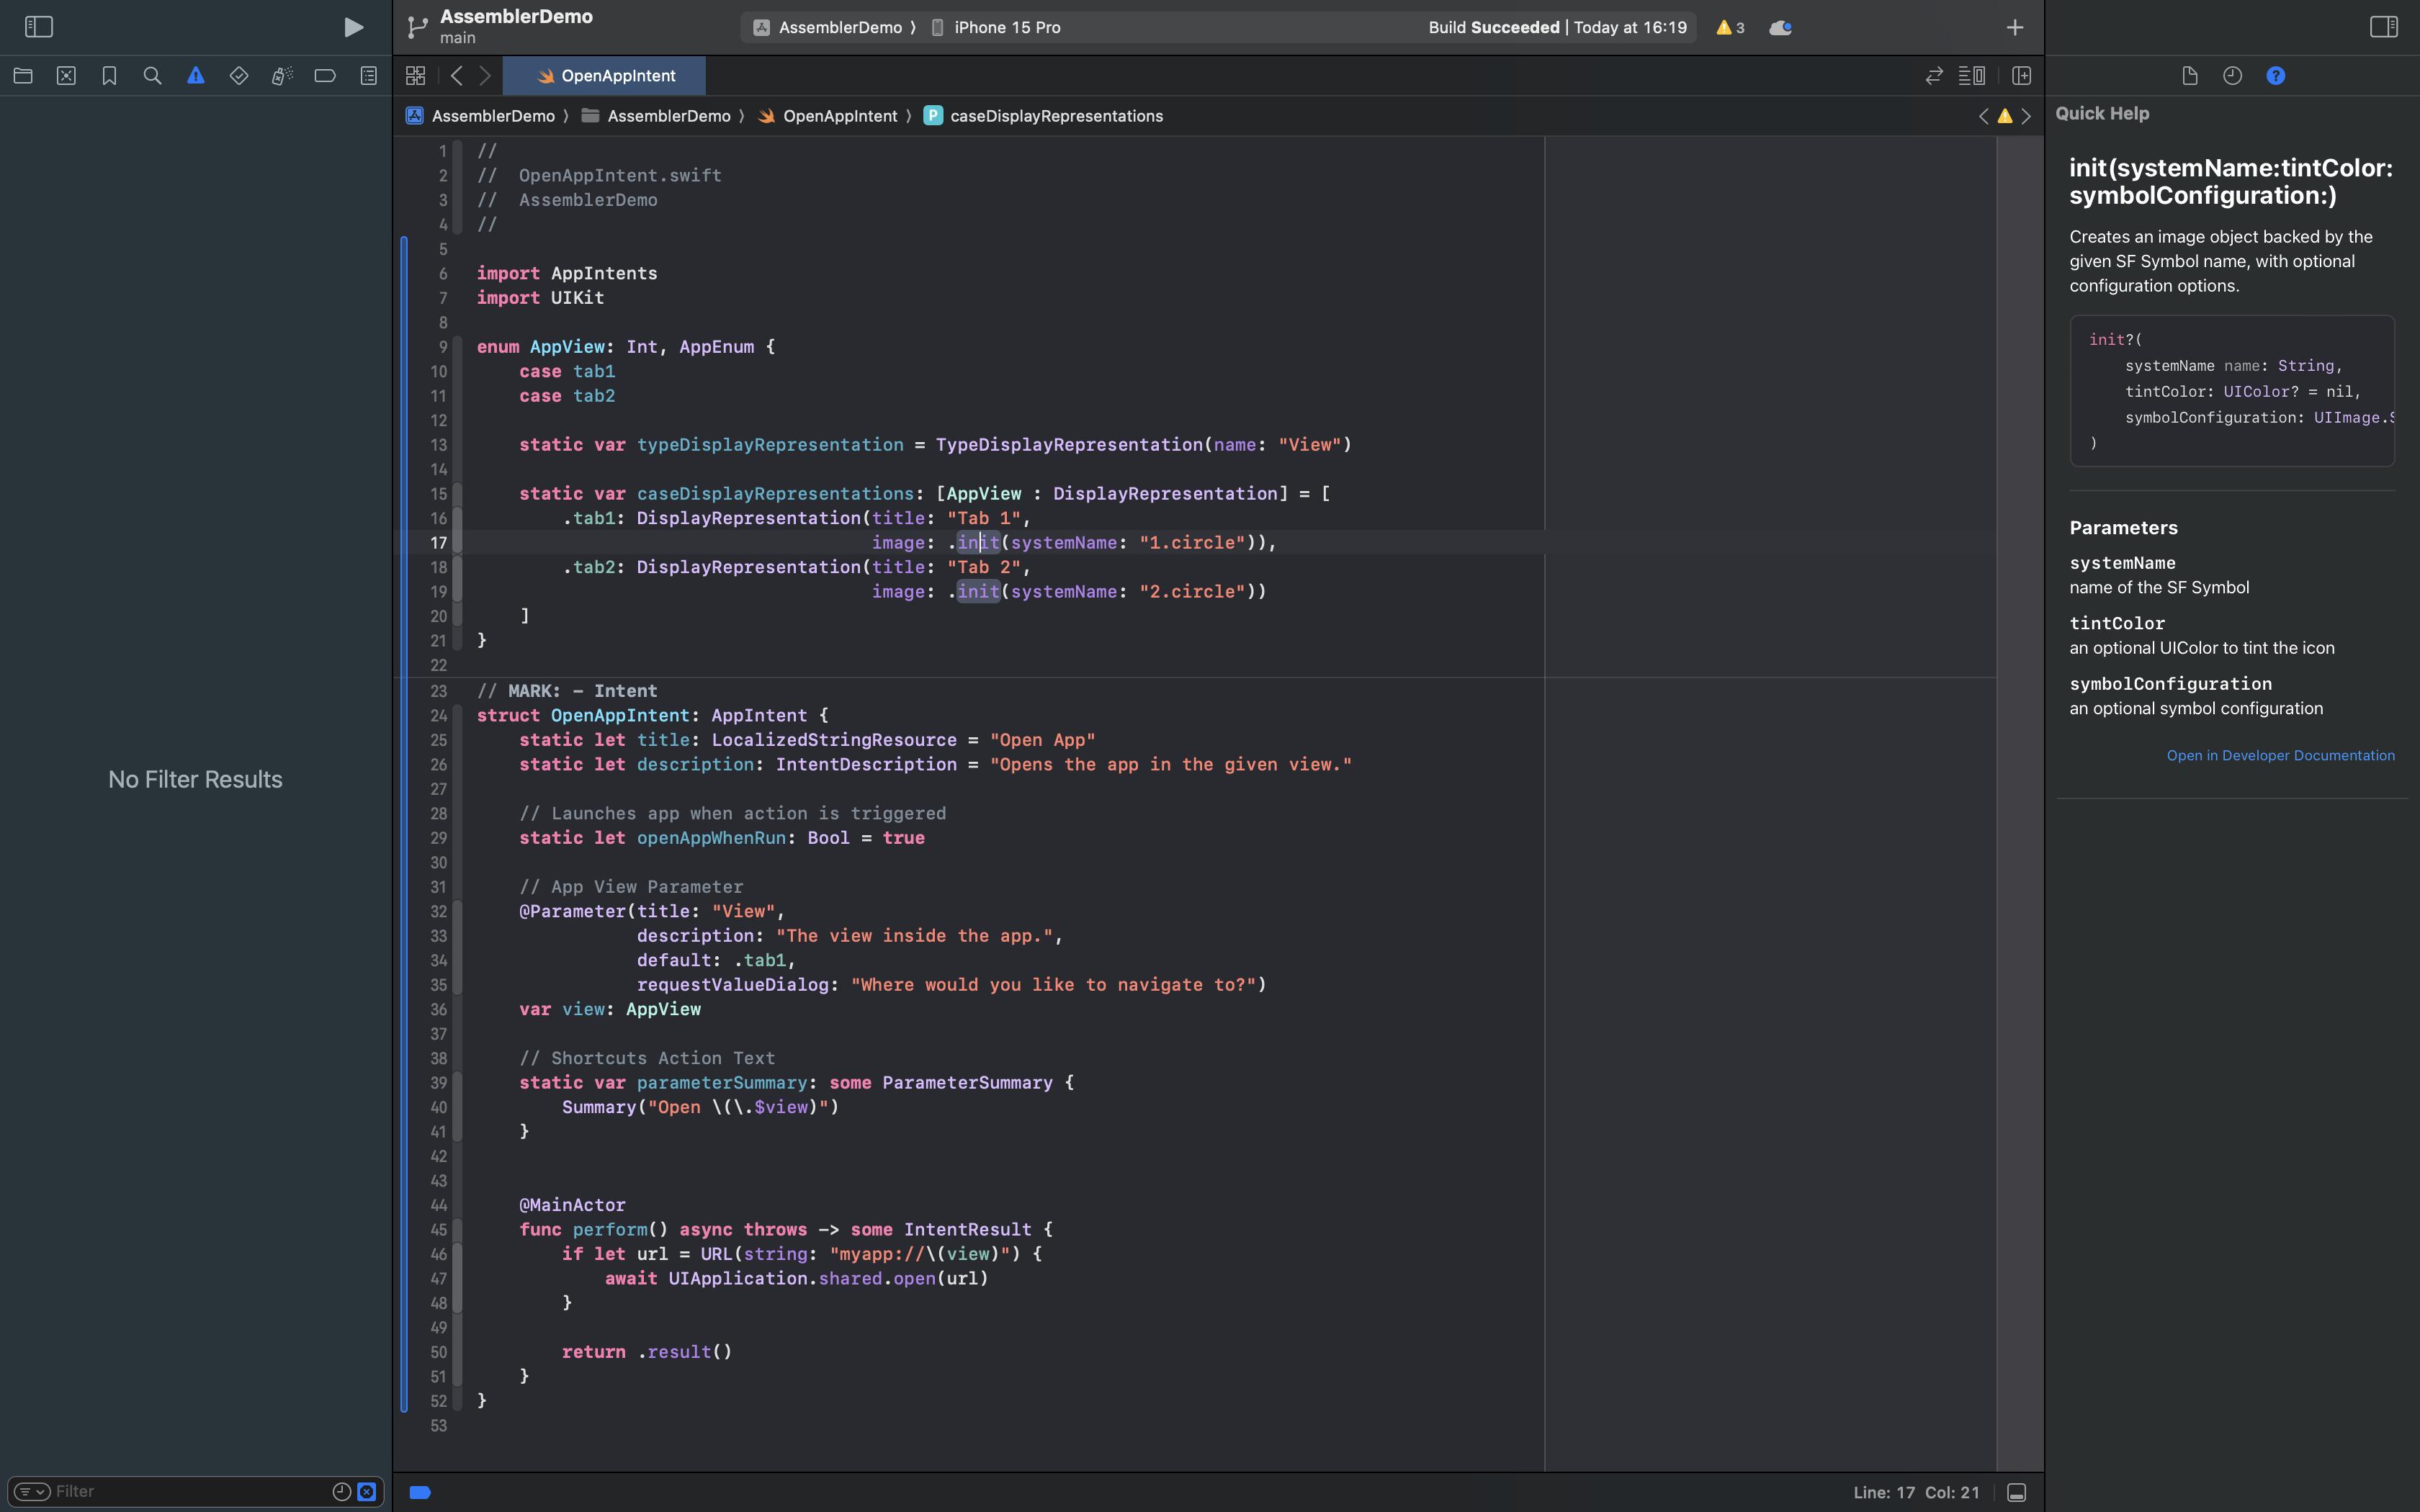This screenshot has height=1512, width=2420.
Task: Open the iPhone 15 Pro destination selector
Action: tap(1006, 27)
